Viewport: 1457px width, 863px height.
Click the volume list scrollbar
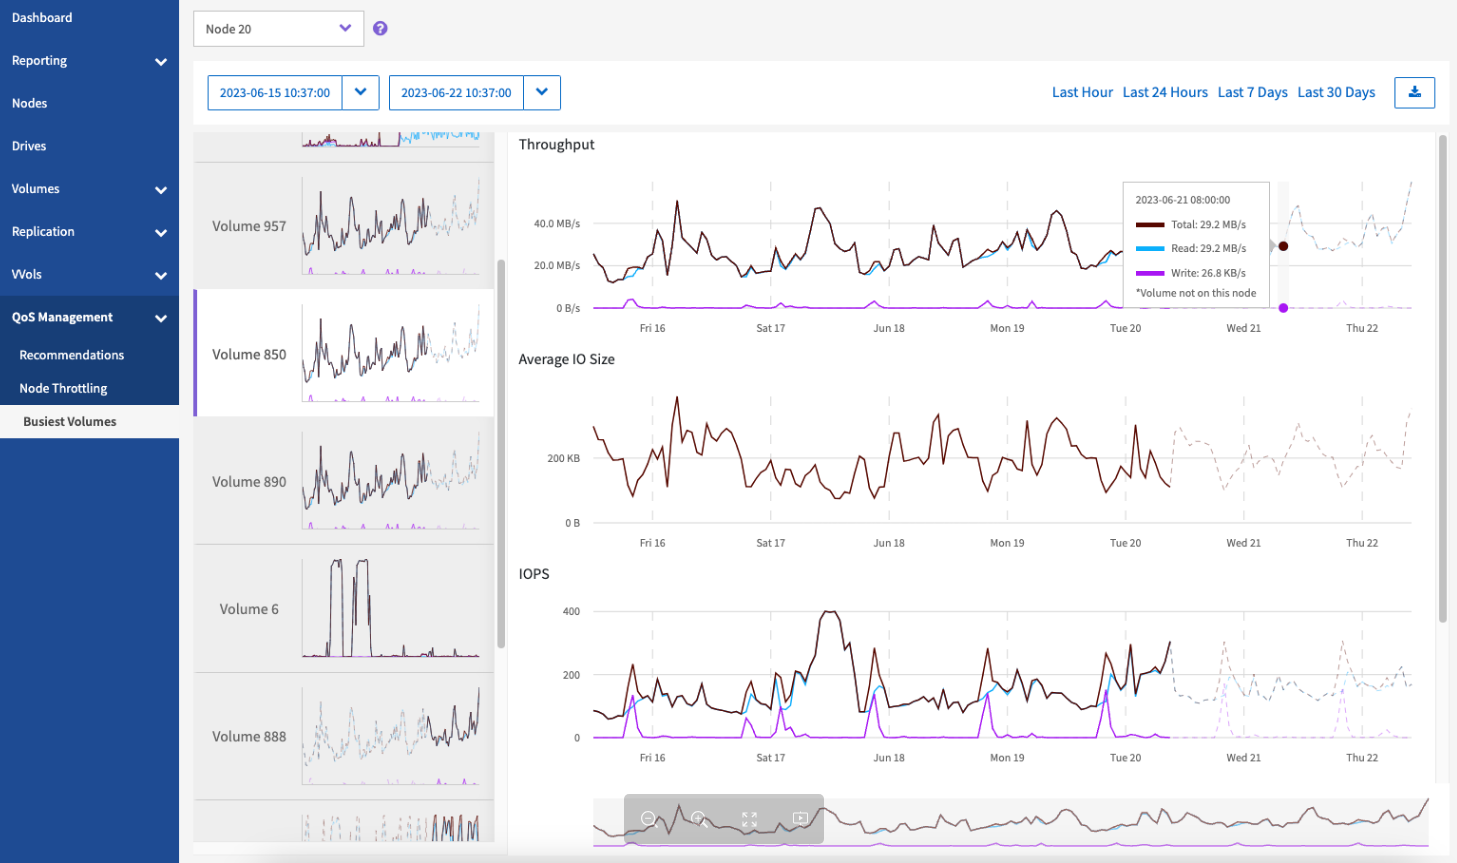500,450
